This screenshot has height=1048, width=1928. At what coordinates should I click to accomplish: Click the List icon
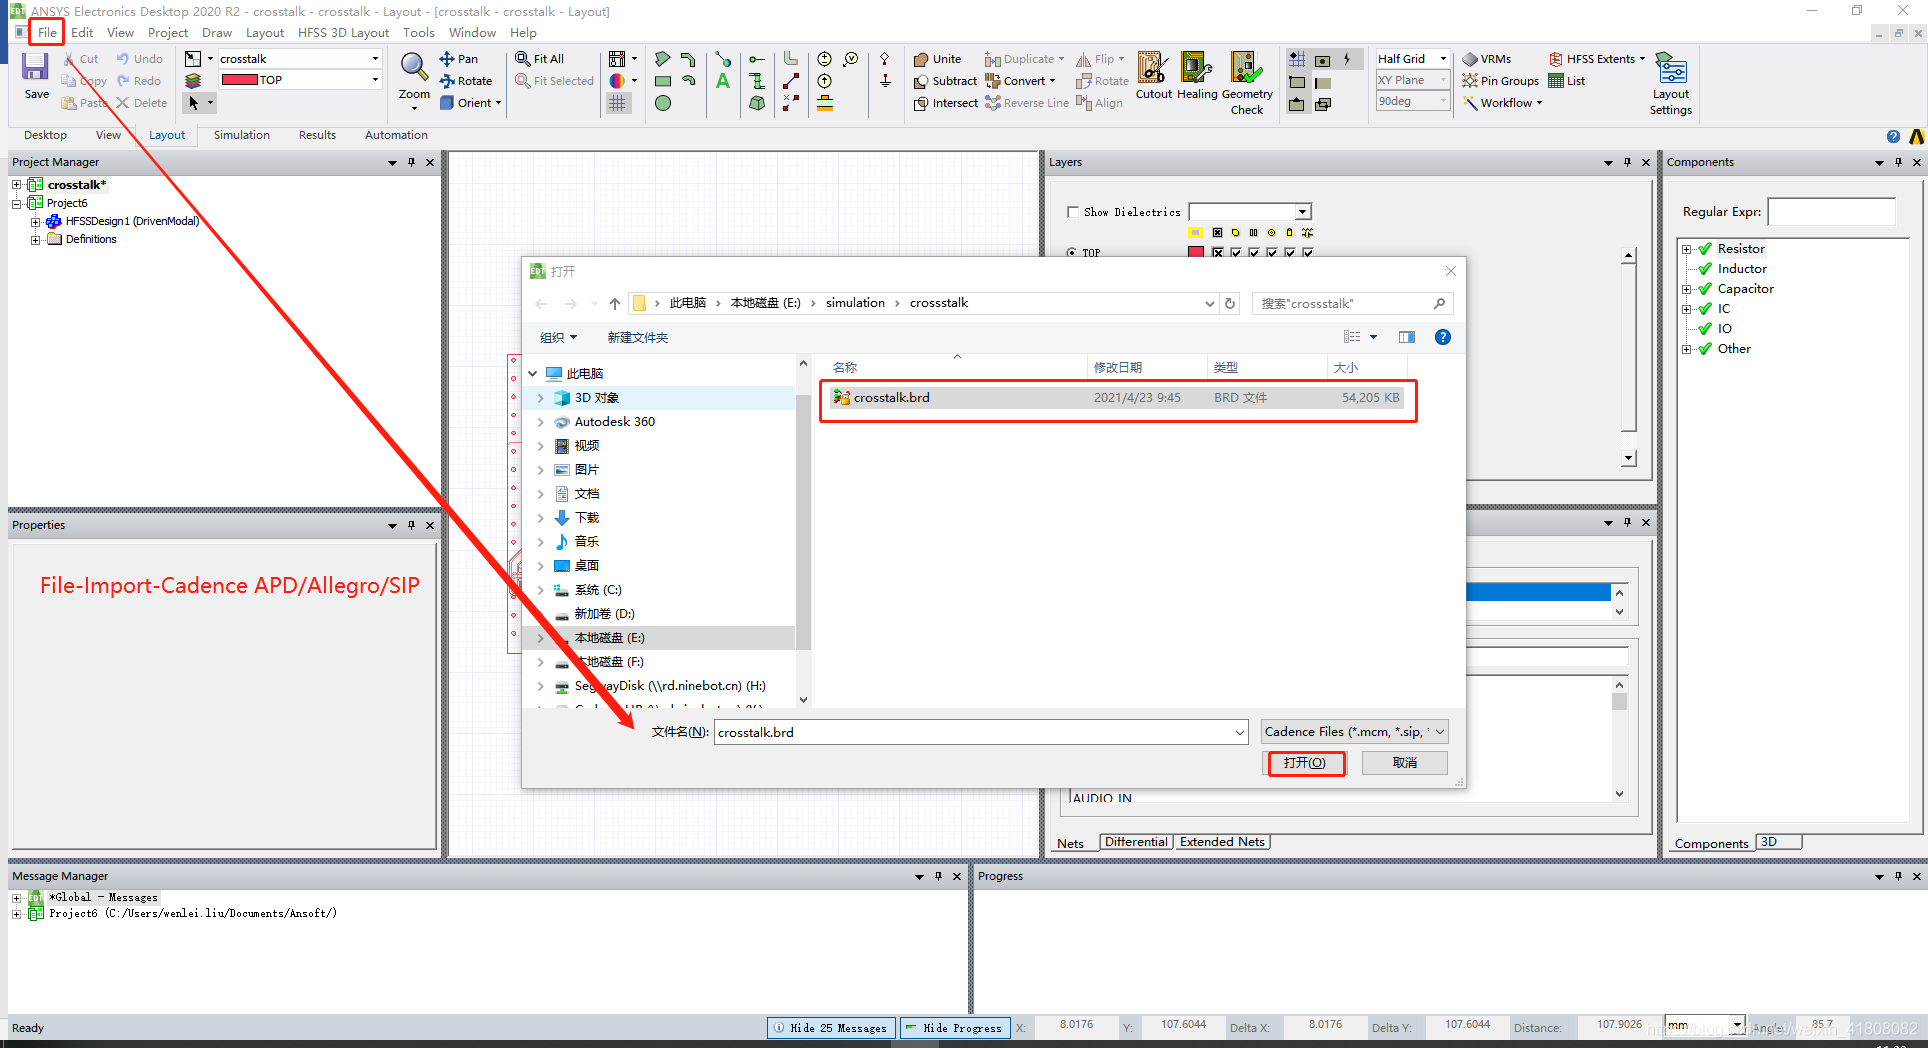[x=1556, y=81]
